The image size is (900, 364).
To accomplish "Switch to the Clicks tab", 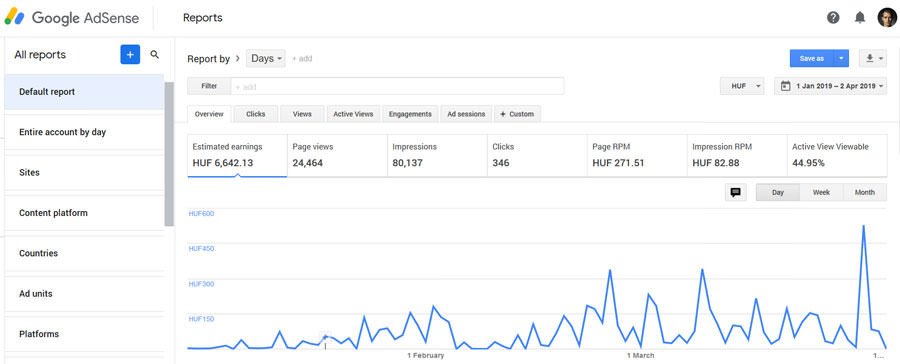I will (x=255, y=114).
